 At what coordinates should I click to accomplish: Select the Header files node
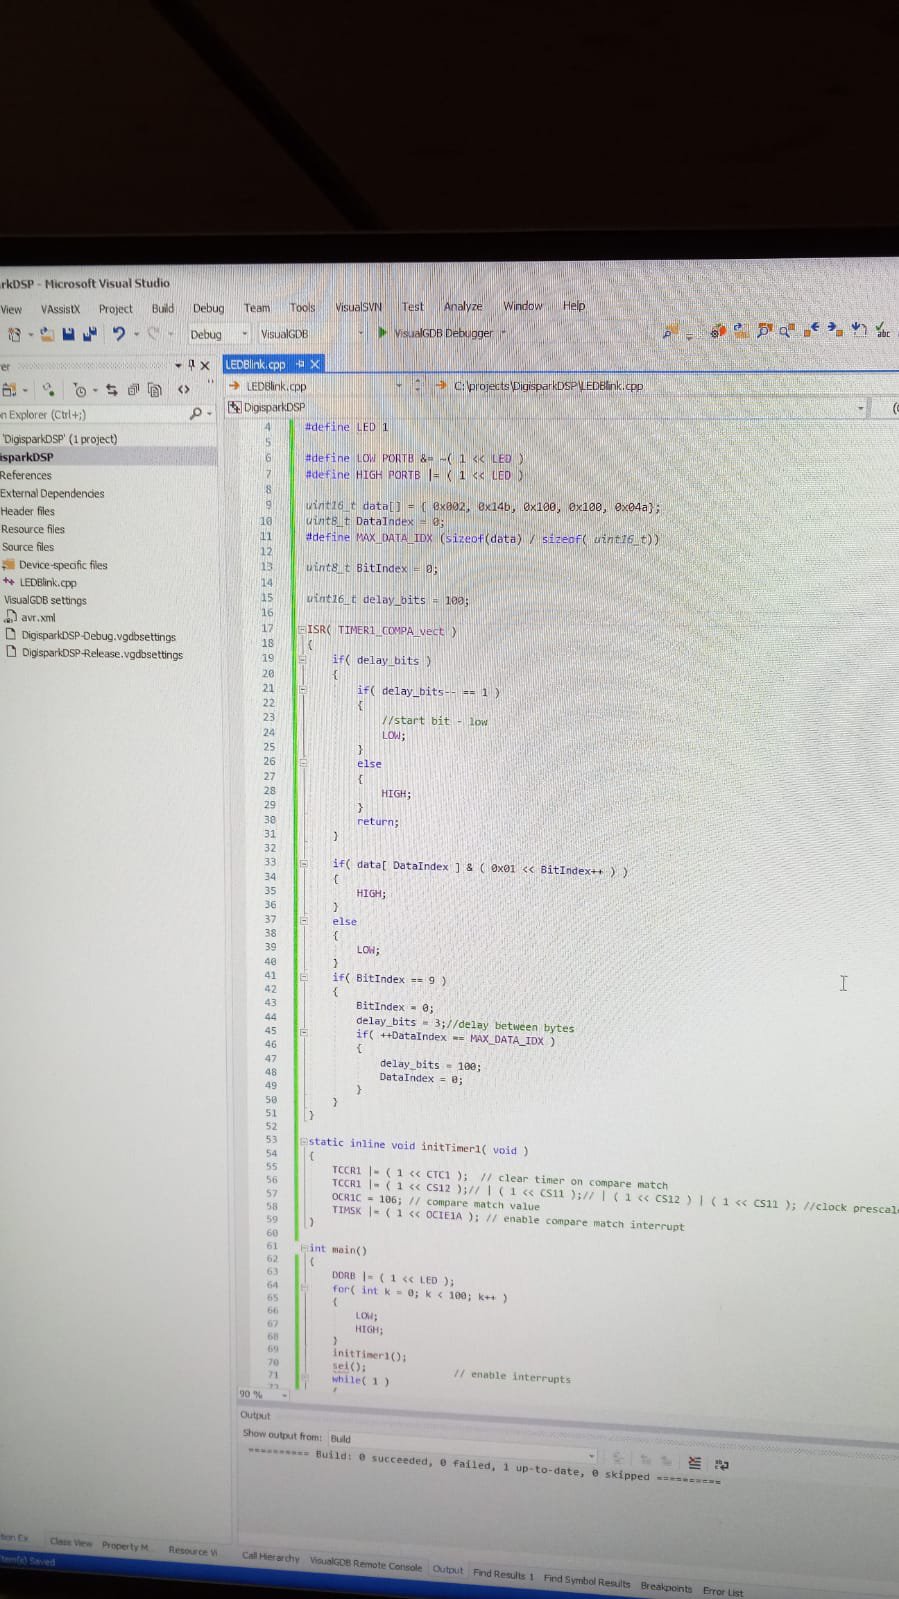28,511
